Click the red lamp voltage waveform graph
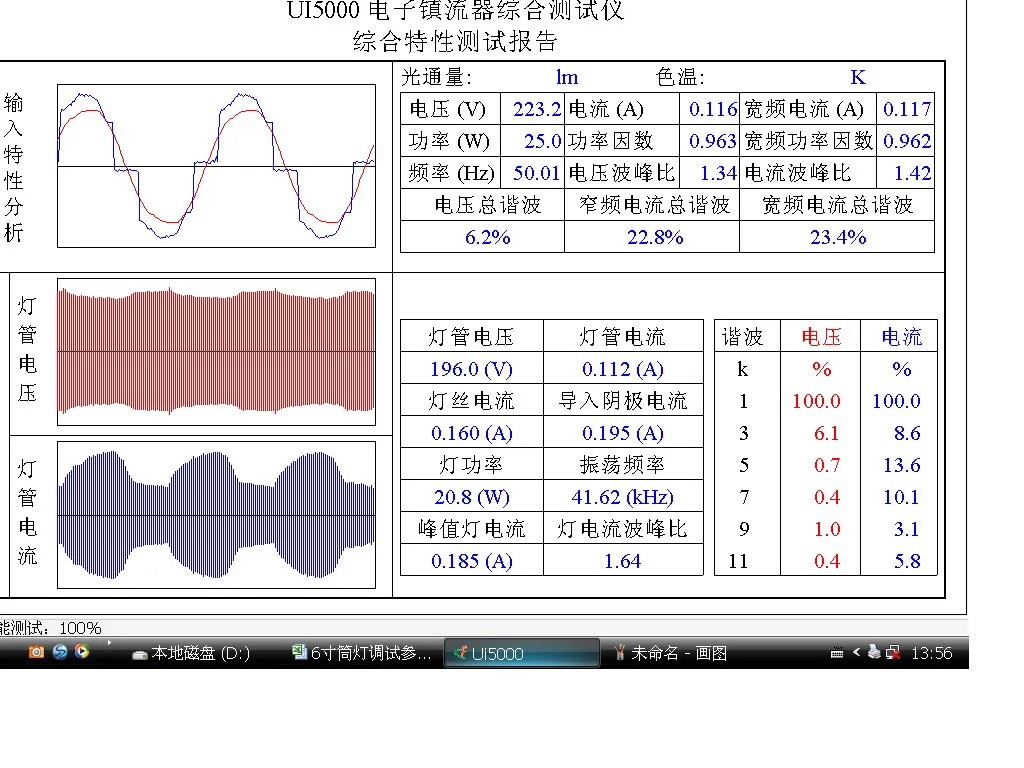The height and width of the screenshot is (768, 1024). [x=216, y=352]
